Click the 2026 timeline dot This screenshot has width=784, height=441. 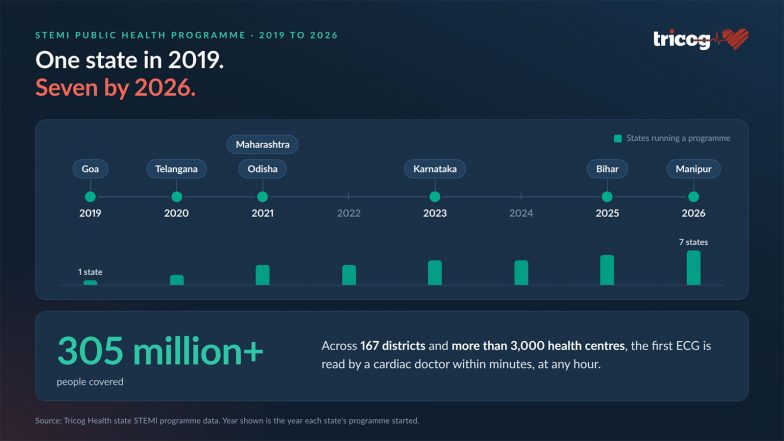pos(694,197)
